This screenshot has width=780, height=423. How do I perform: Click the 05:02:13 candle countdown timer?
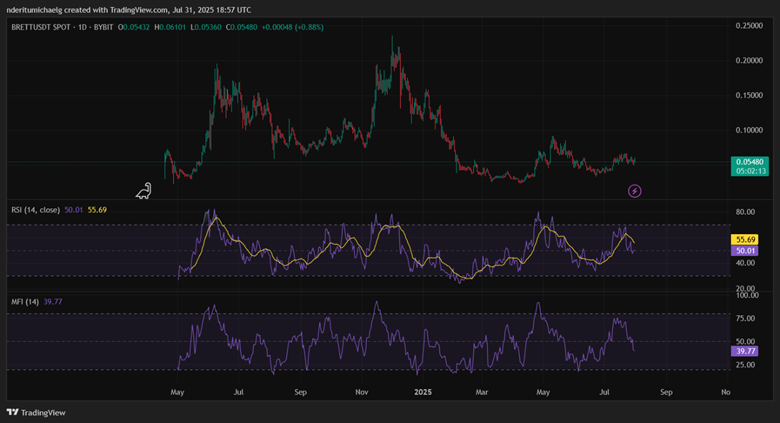(748, 171)
